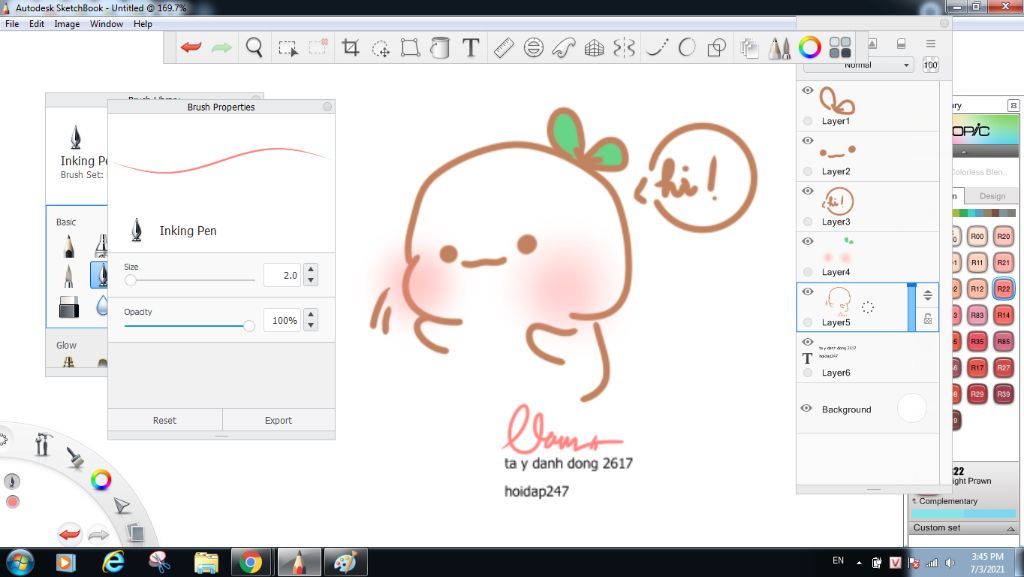Hide Layer5 with its eye icon
1024x577 pixels.
click(808, 291)
